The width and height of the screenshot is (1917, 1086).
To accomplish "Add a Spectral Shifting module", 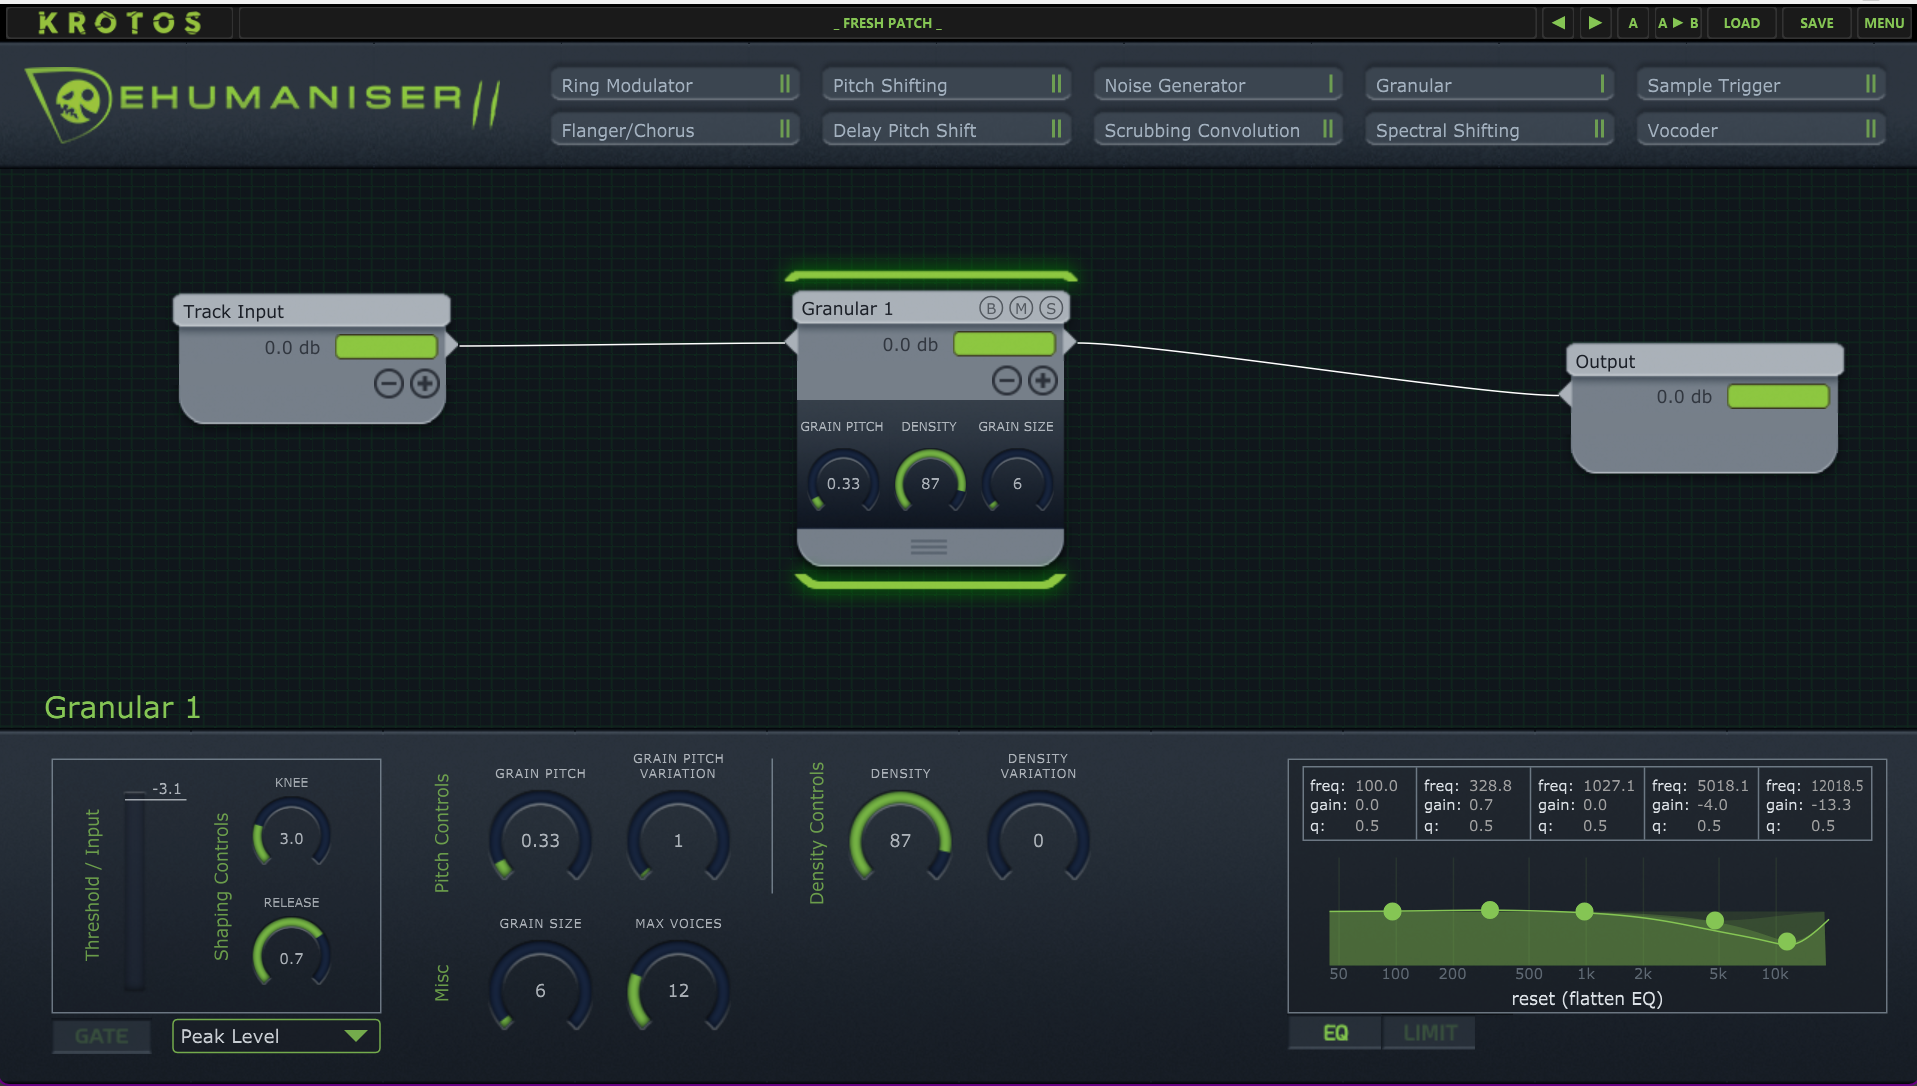I will pyautogui.click(x=1489, y=130).
